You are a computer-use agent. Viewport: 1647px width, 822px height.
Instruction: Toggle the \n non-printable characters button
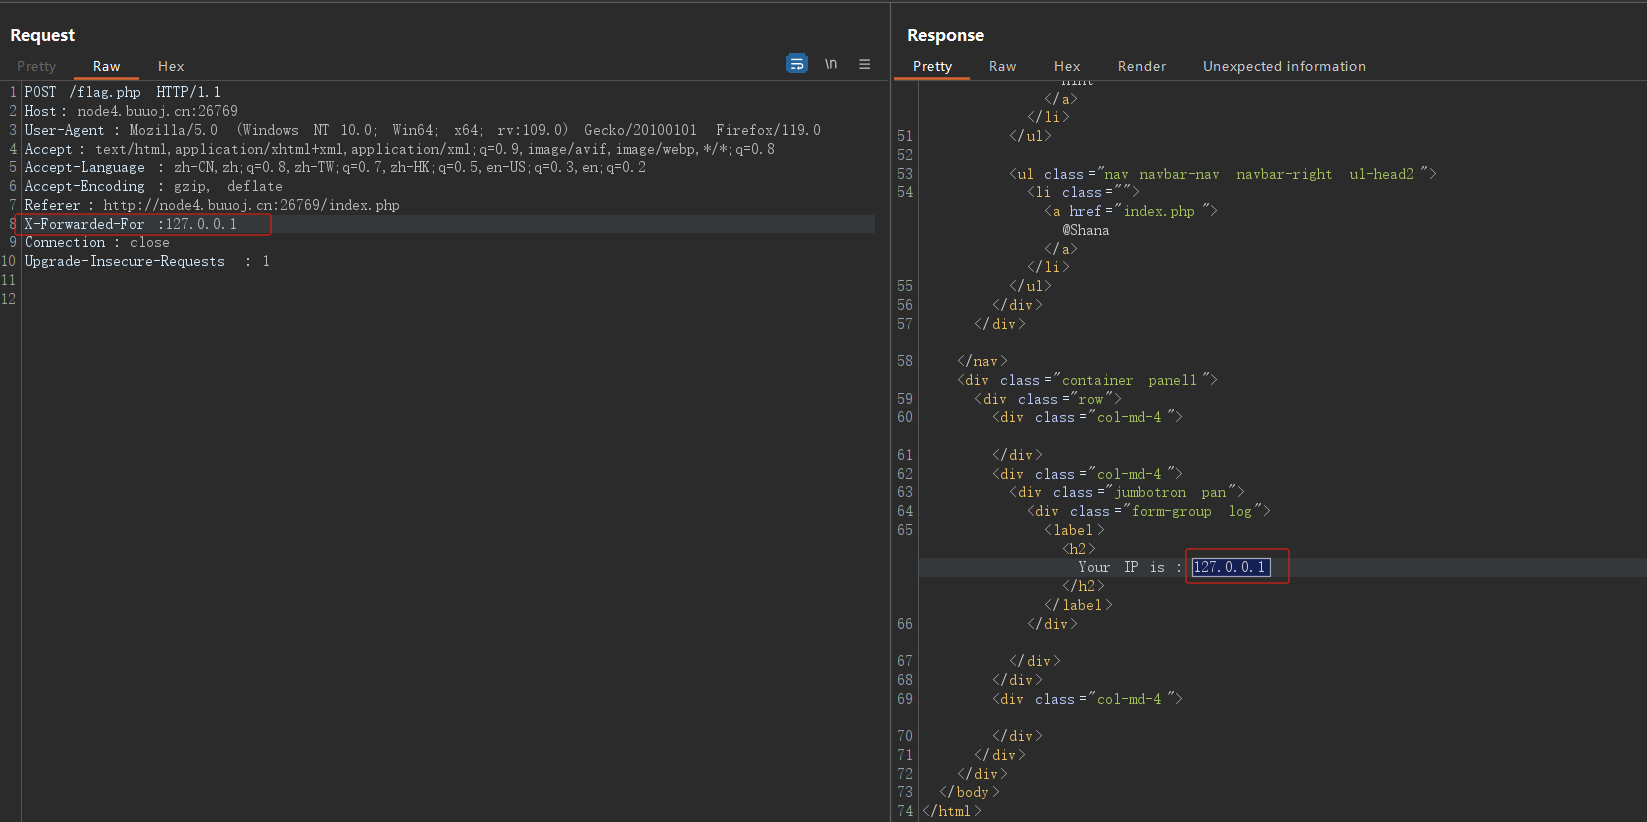pyautogui.click(x=831, y=64)
